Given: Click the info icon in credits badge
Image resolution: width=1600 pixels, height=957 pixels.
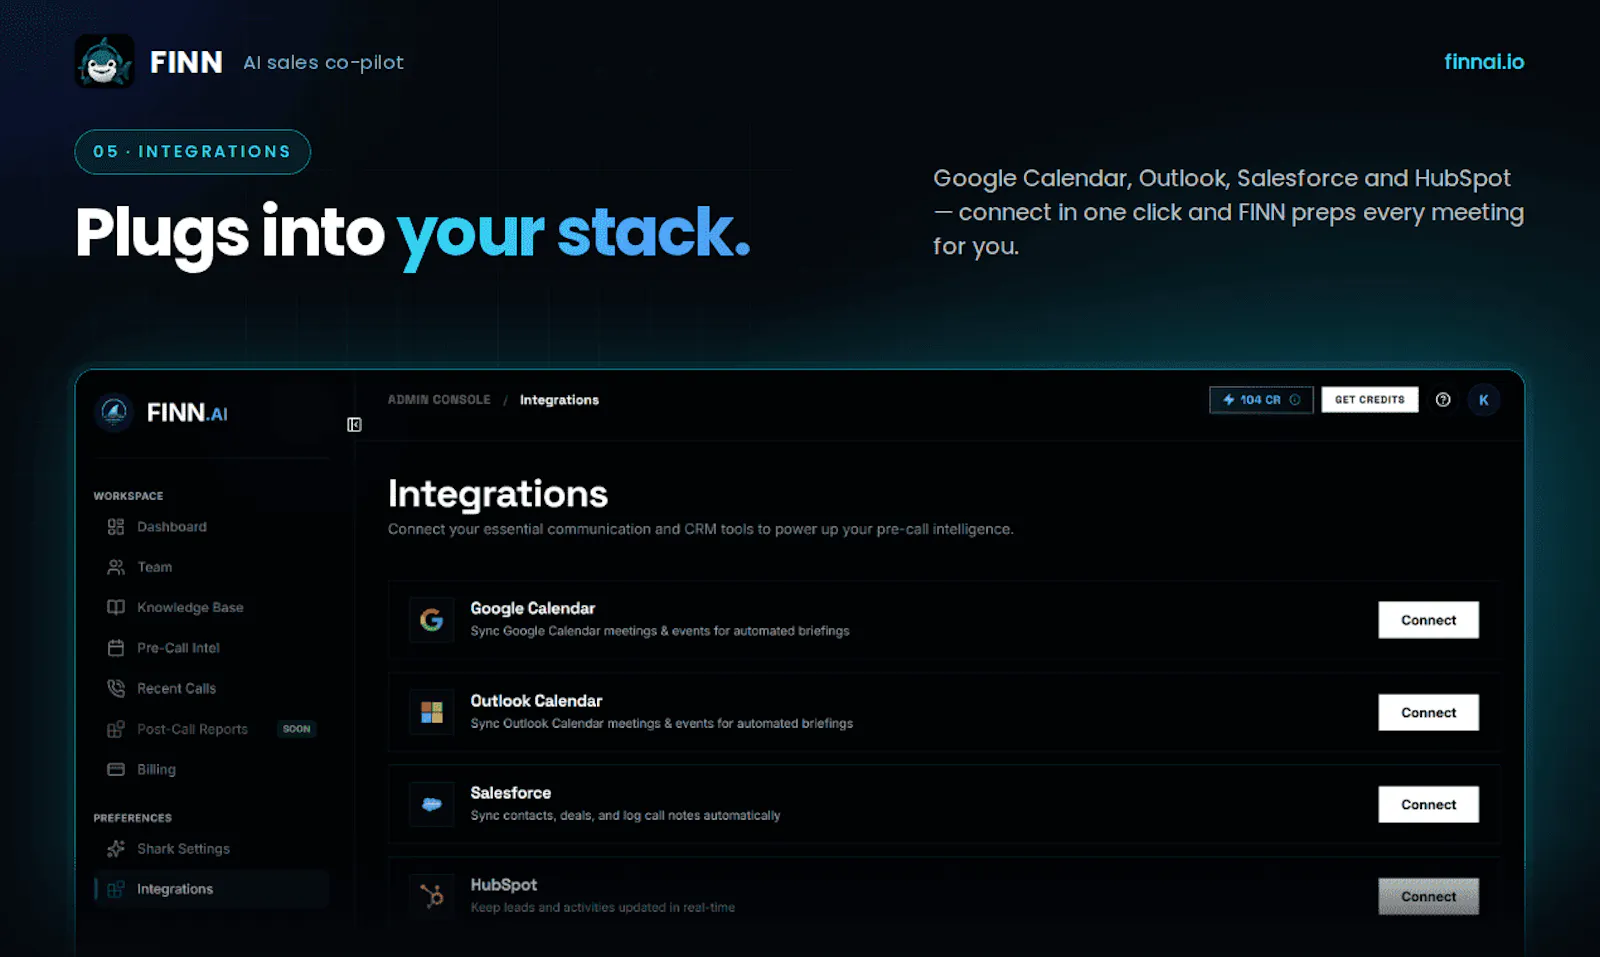Looking at the screenshot, I should click(x=1295, y=400).
